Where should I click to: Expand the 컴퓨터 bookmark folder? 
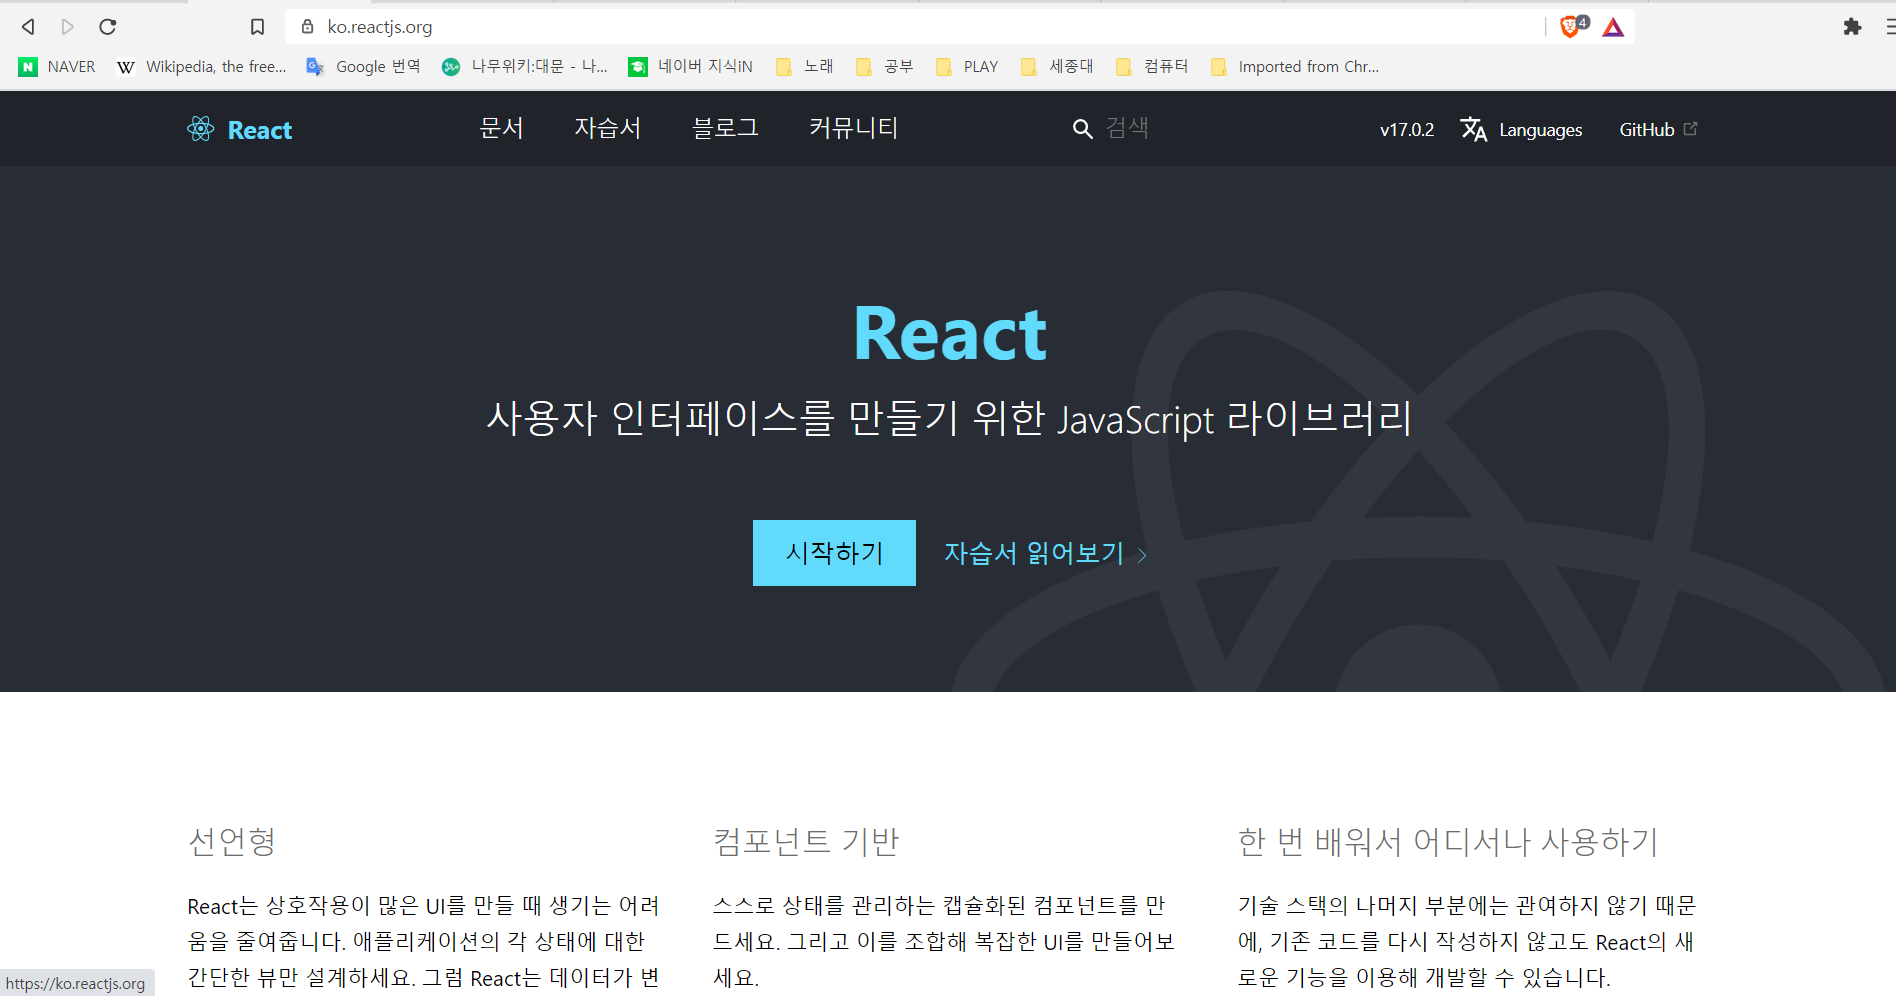click(x=1152, y=67)
